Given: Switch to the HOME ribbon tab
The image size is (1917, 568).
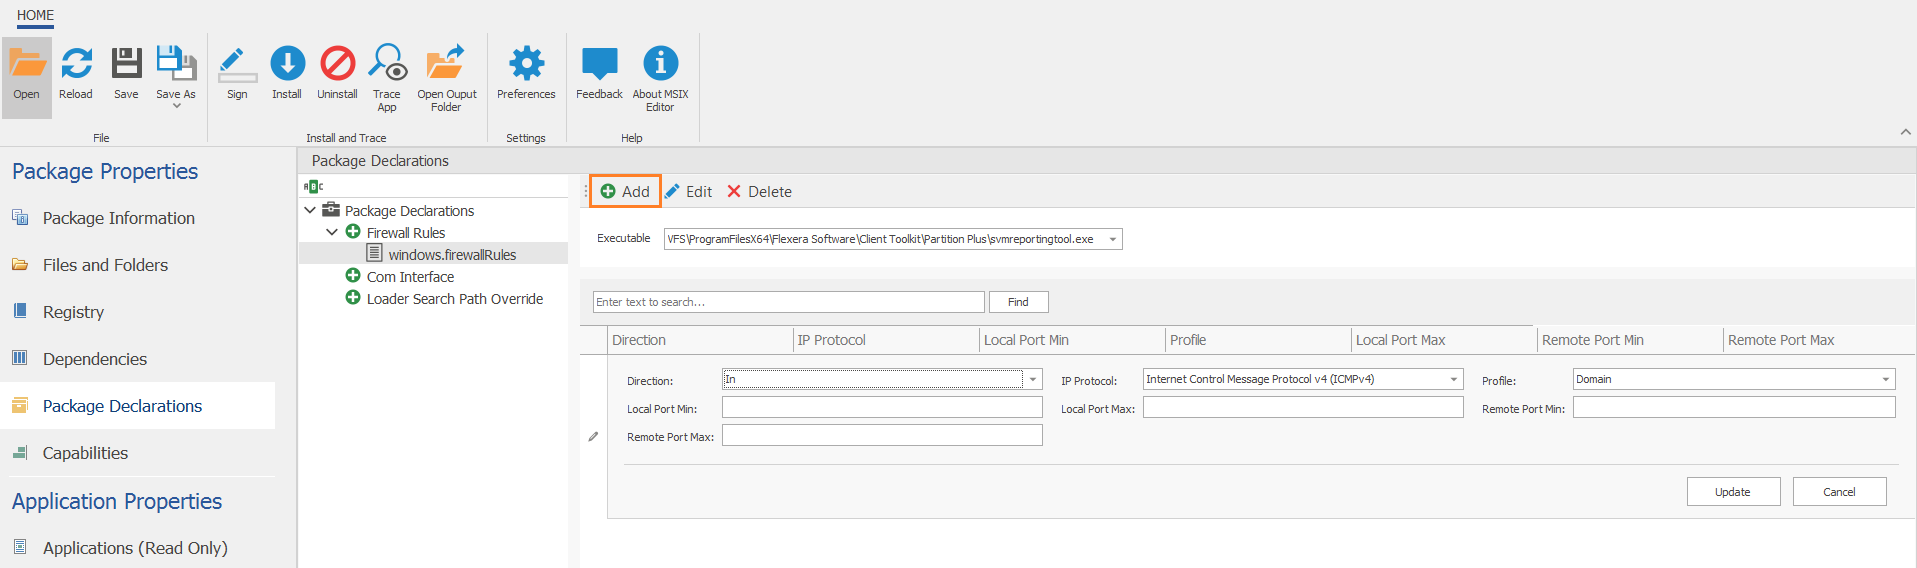Looking at the screenshot, I should 35,15.
